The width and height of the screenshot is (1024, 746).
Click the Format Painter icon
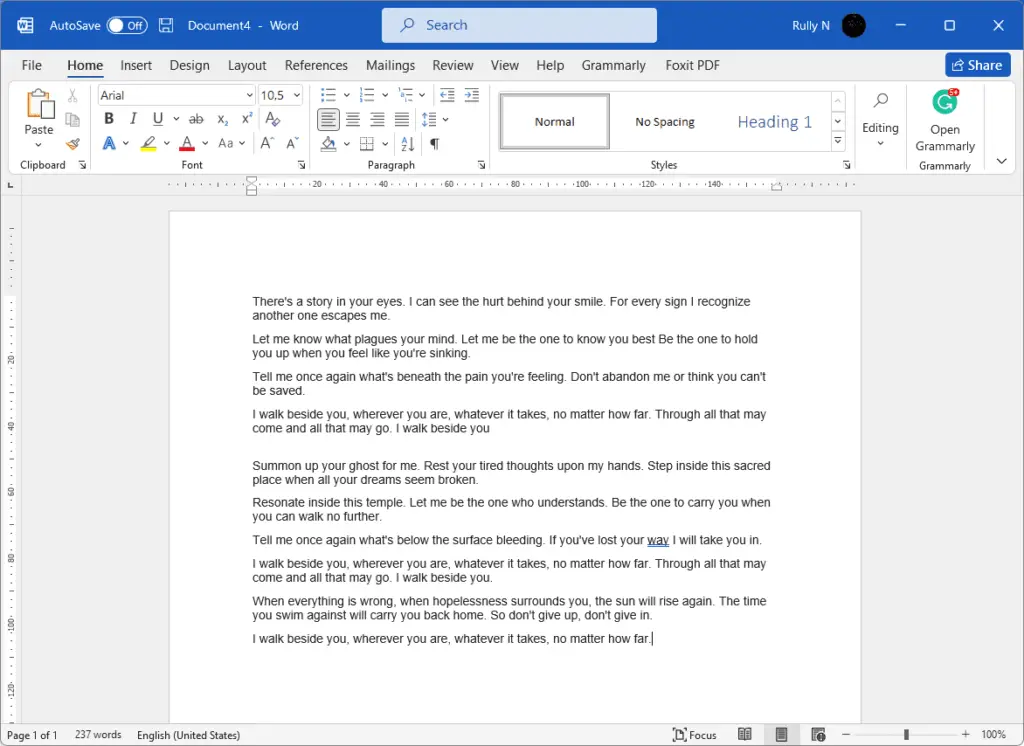pos(72,143)
